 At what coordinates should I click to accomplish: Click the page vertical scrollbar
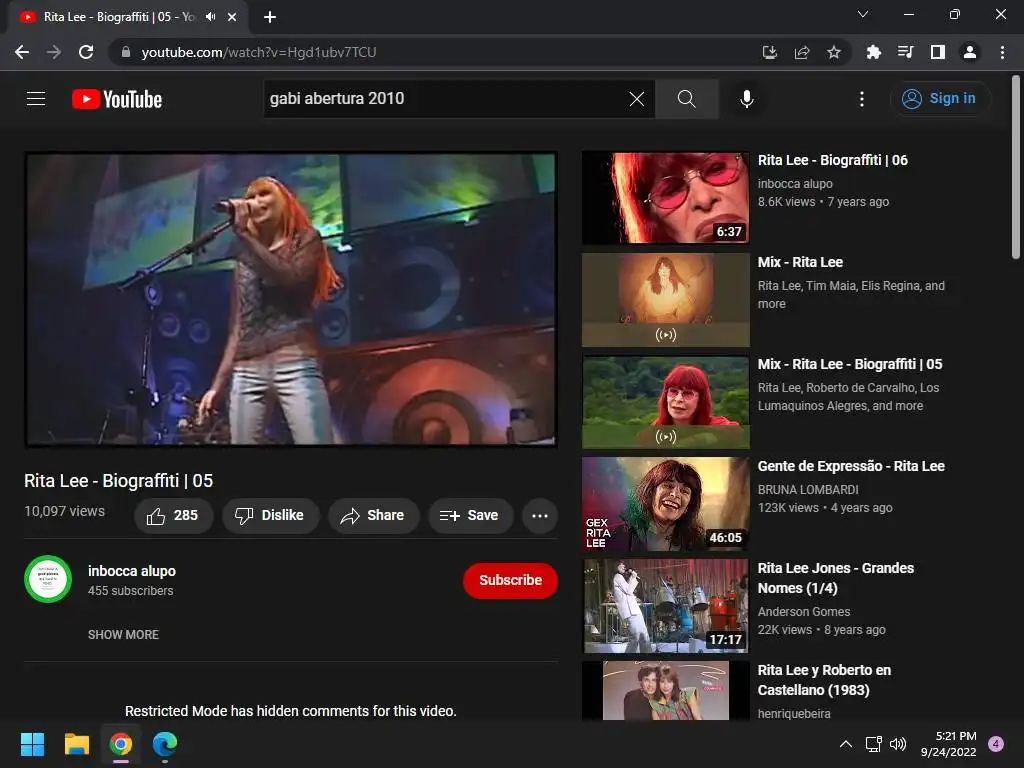[1016, 168]
